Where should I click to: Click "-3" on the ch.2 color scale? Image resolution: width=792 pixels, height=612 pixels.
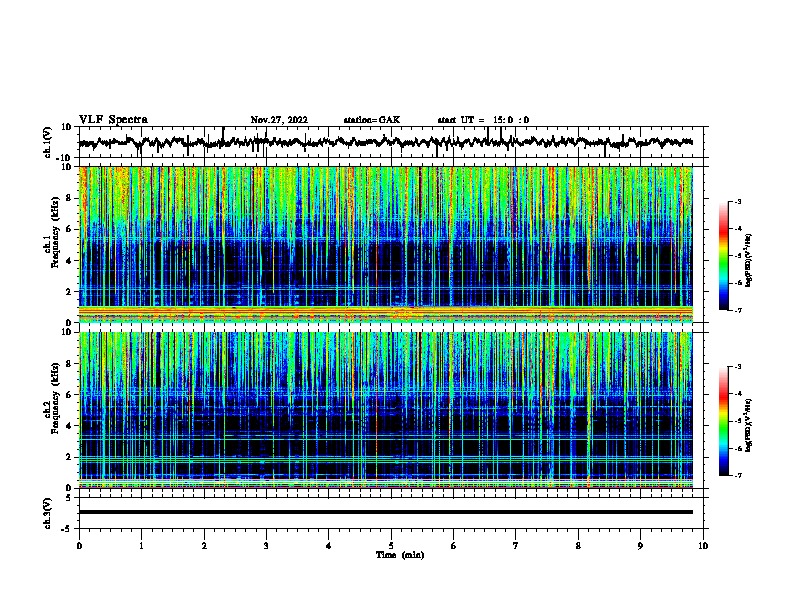coord(738,367)
